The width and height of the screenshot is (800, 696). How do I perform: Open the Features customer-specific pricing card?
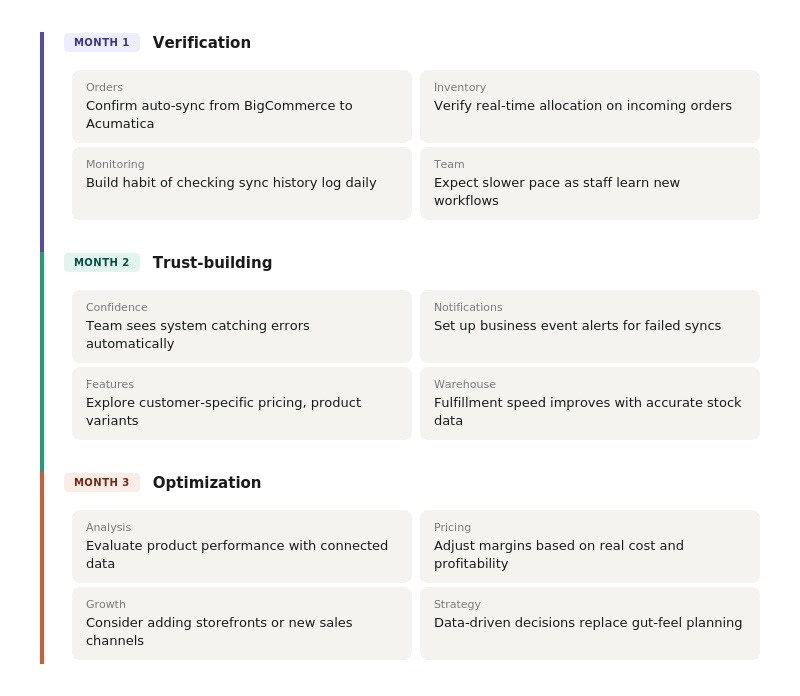point(242,403)
